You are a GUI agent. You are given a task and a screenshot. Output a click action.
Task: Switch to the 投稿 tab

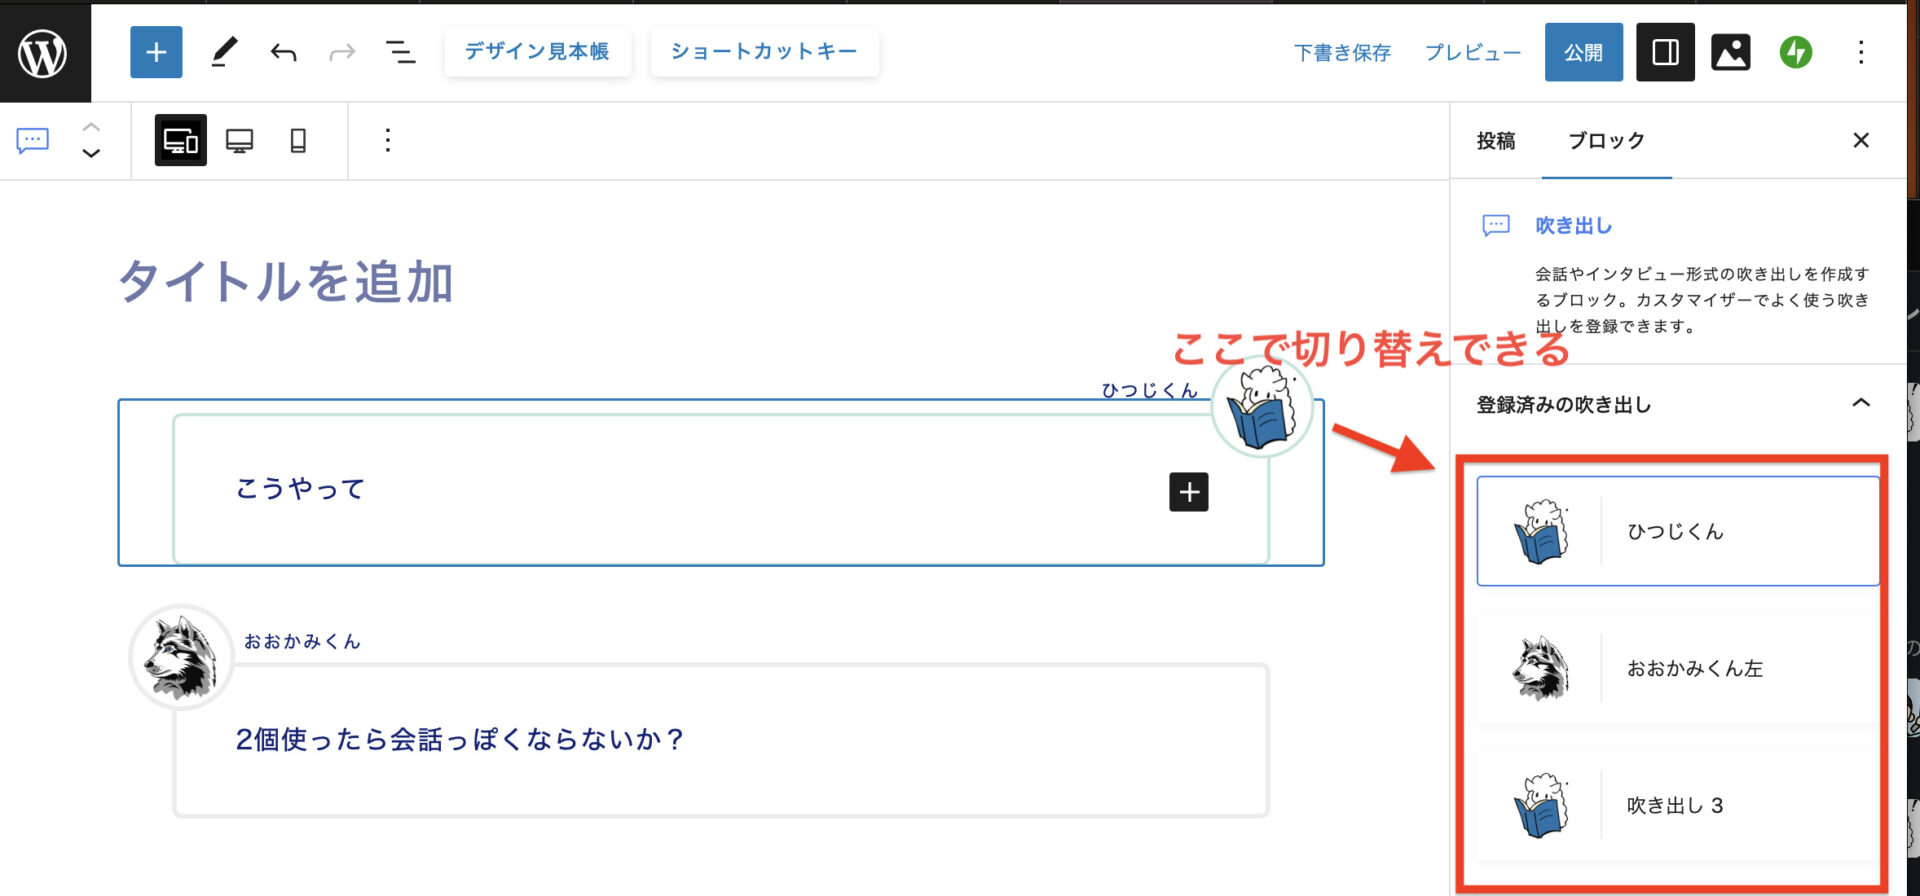tap(1496, 141)
